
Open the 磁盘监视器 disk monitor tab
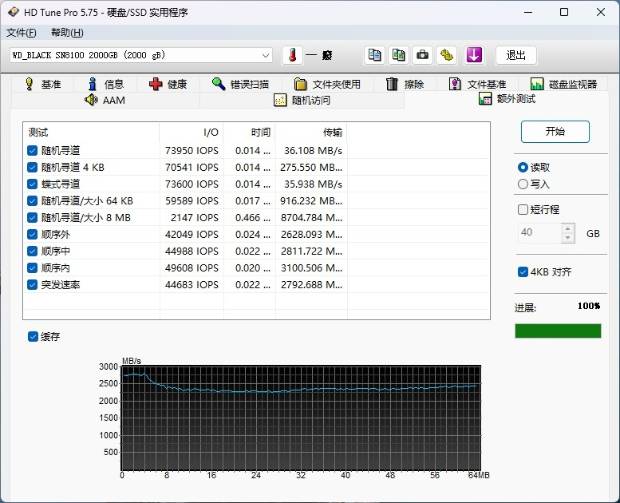tap(564, 84)
